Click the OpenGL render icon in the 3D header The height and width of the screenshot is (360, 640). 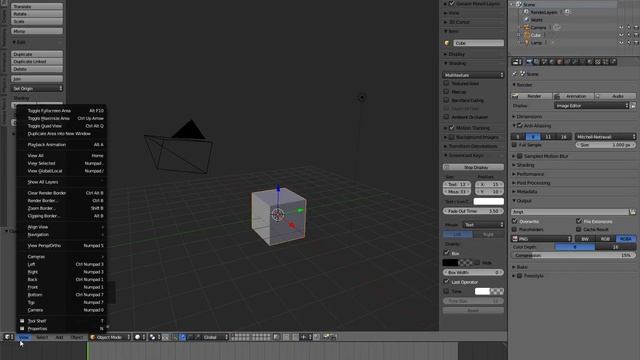point(327,337)
